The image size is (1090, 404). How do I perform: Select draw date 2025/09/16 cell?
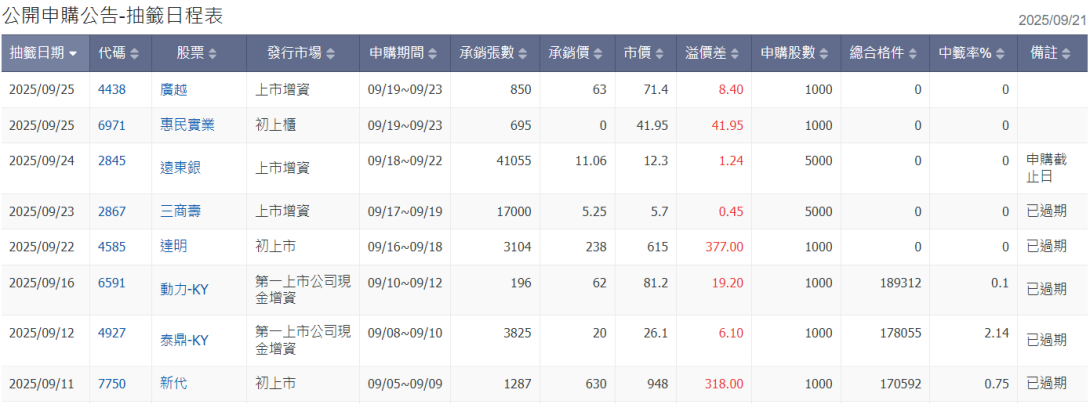pos(41,282)
